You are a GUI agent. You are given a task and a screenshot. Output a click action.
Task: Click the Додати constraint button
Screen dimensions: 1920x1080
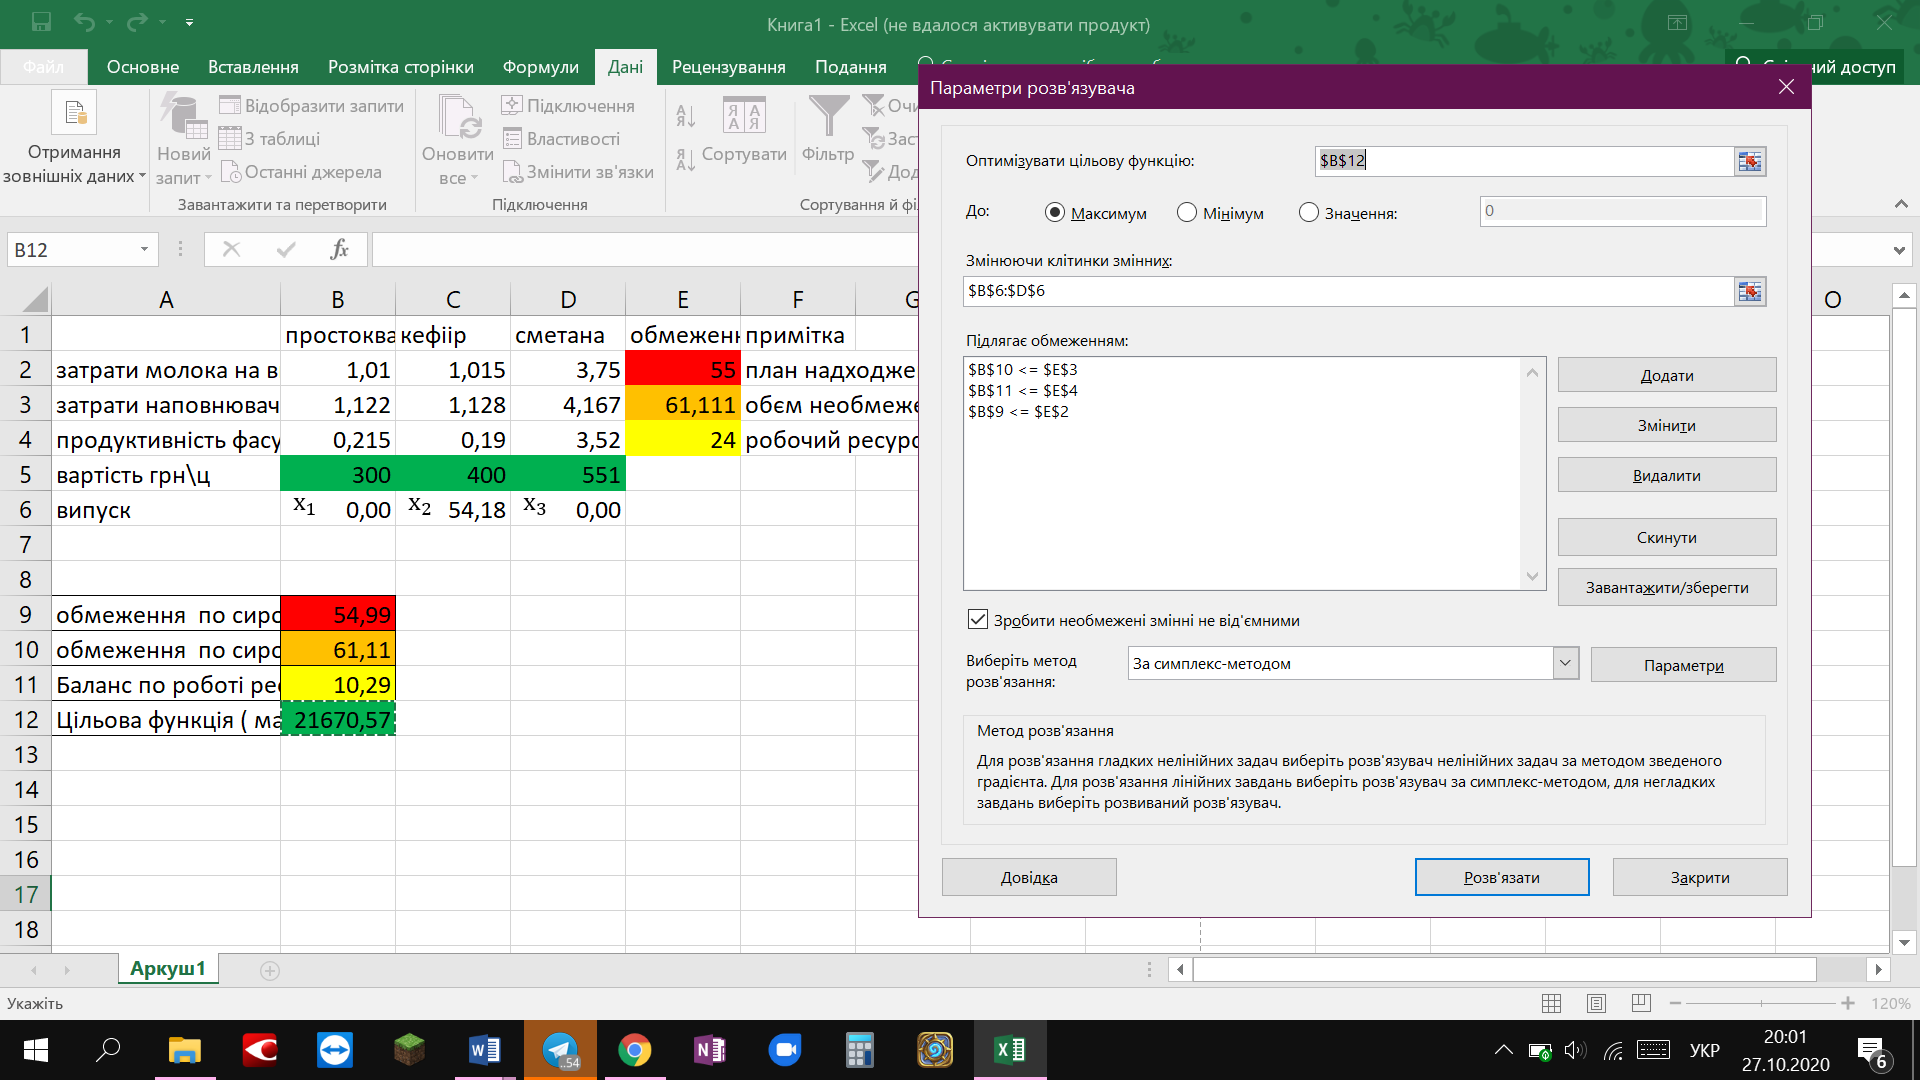pyautogui.click(x=1667, y=375)
